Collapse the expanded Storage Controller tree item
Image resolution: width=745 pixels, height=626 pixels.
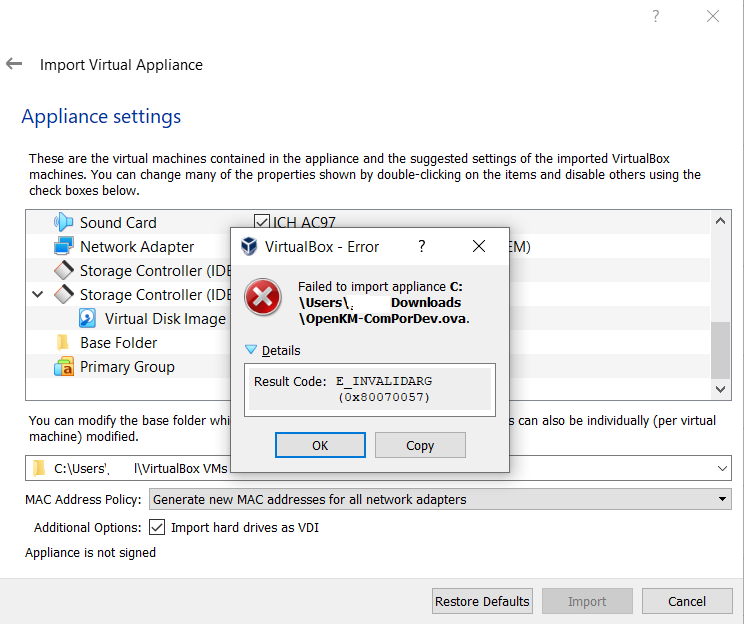click(38, 294)
